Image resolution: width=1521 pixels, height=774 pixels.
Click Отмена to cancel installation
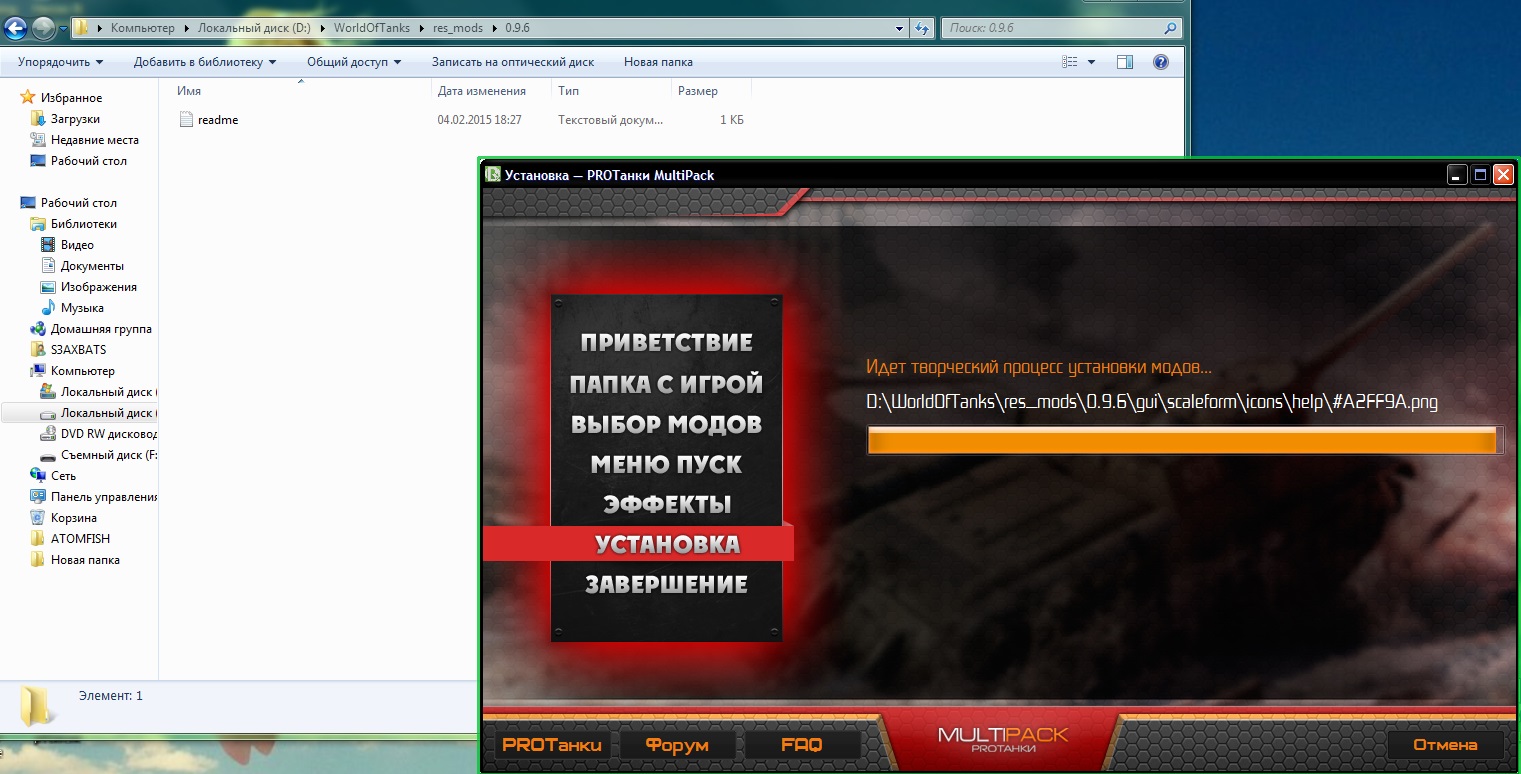pos(1445,745)
